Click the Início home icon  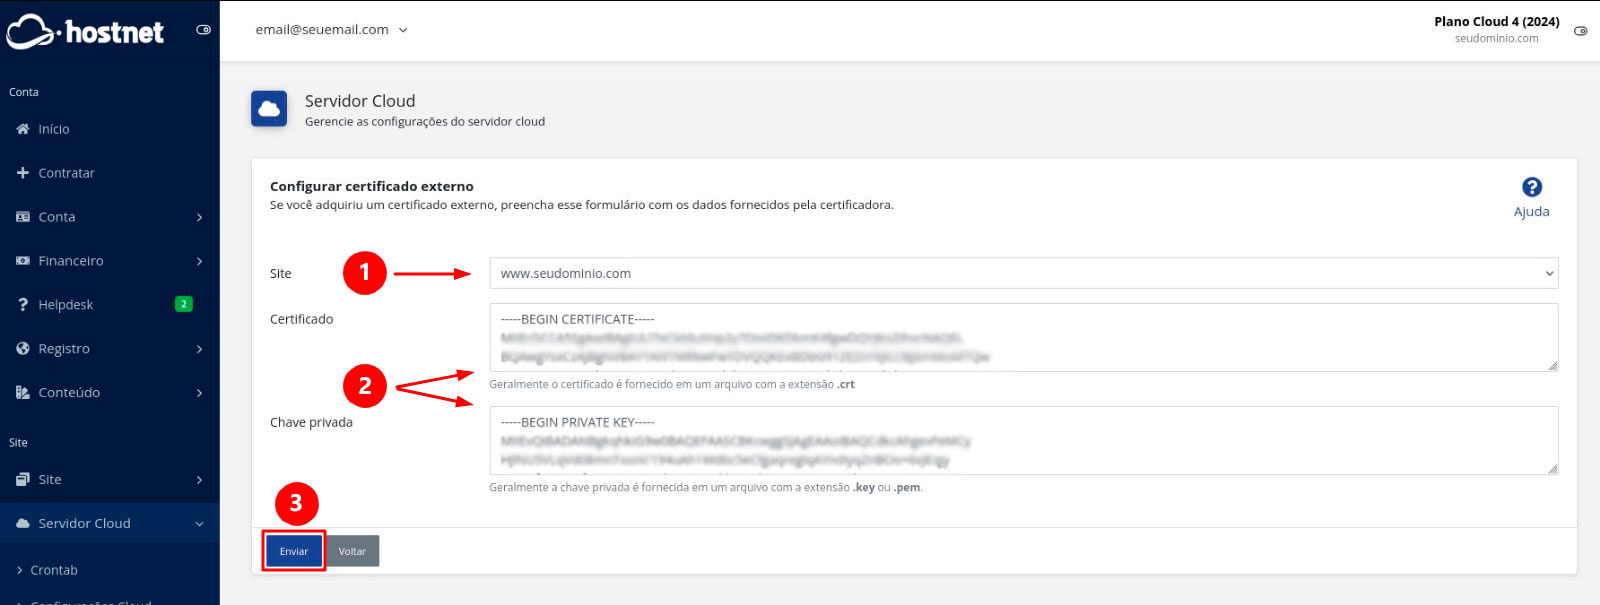coord(23,129)
